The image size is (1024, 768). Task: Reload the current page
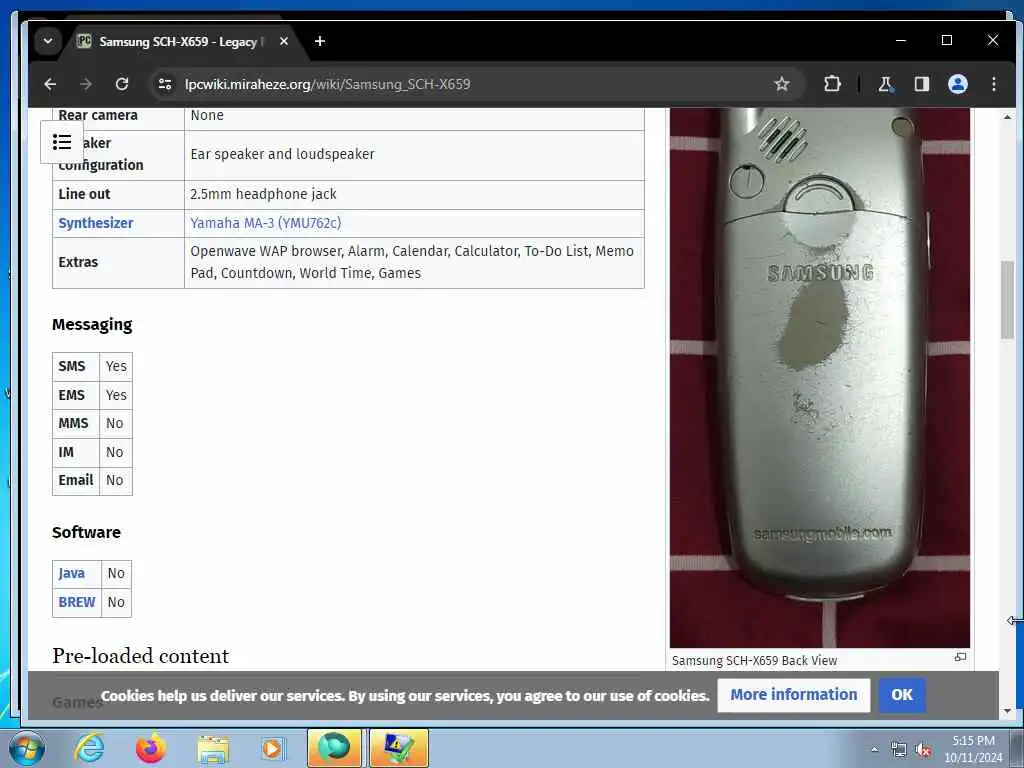(x=121, y=84)
